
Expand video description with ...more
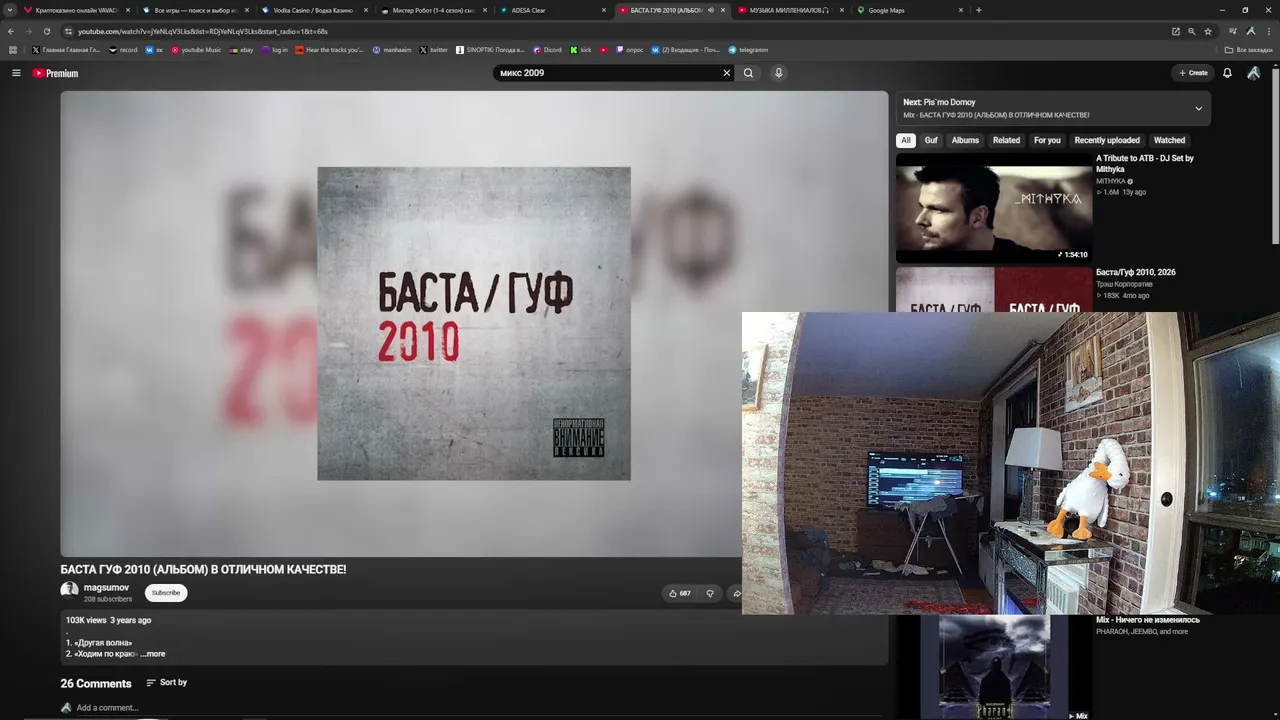click(153, 654)
